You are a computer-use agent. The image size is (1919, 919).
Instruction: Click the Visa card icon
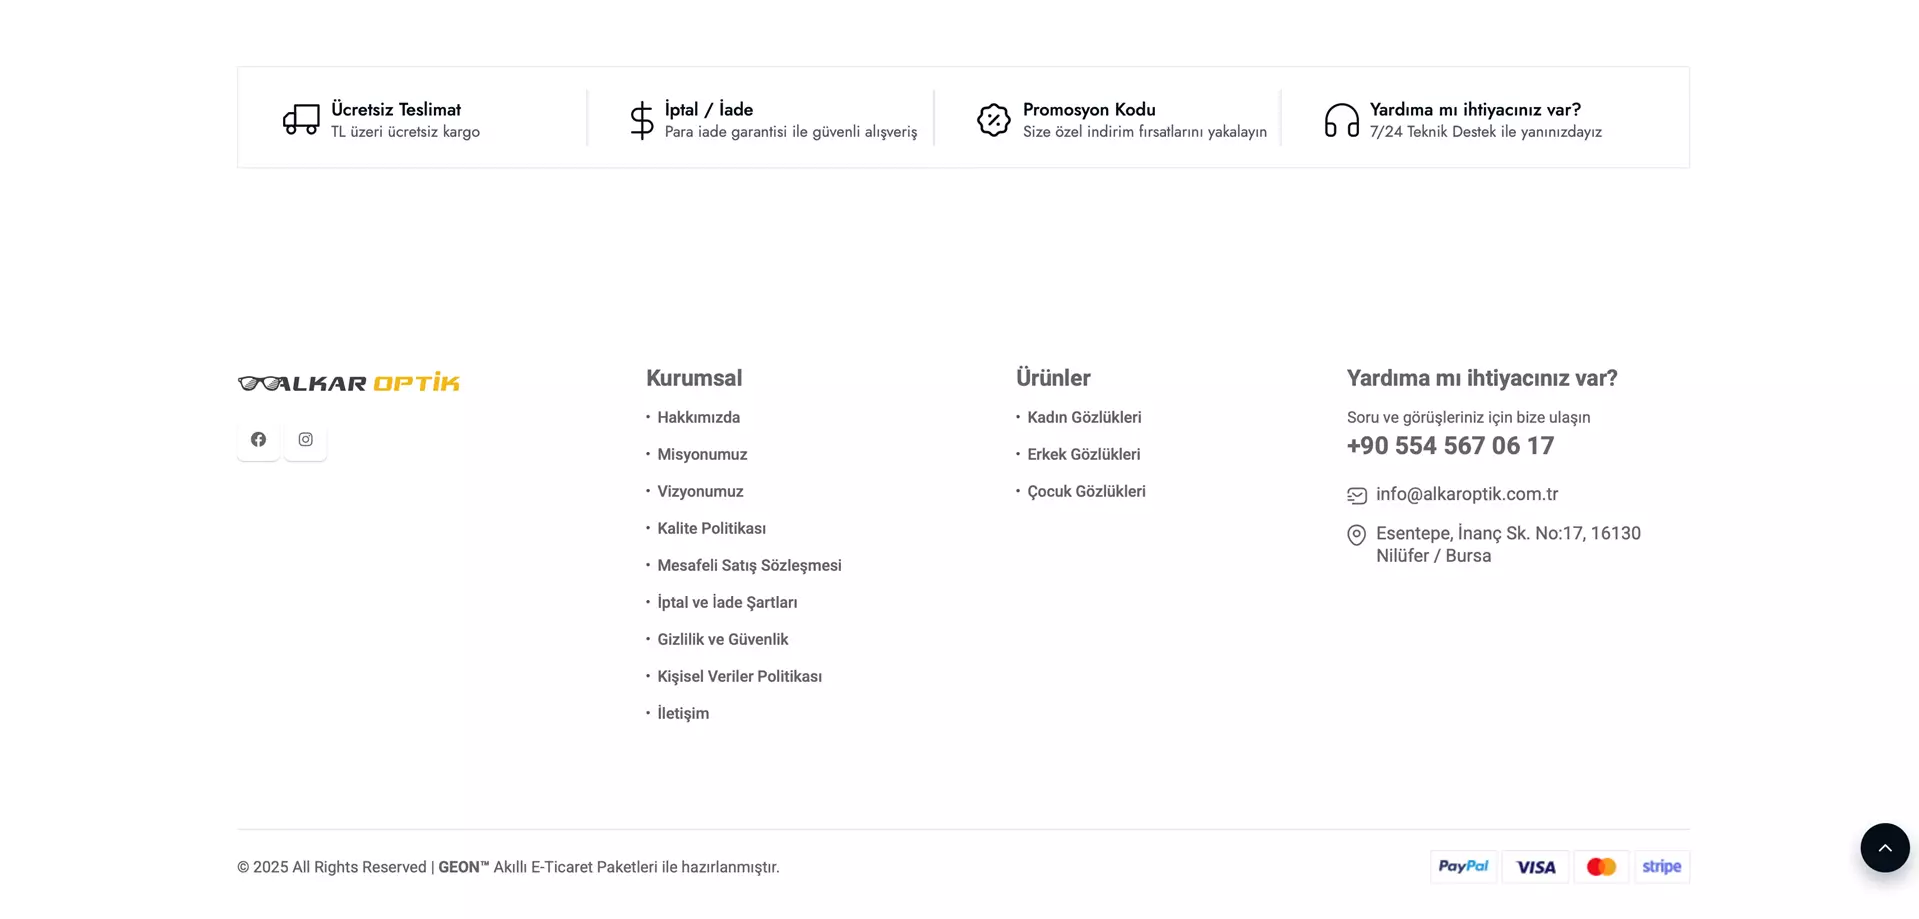coord(1535,866)
